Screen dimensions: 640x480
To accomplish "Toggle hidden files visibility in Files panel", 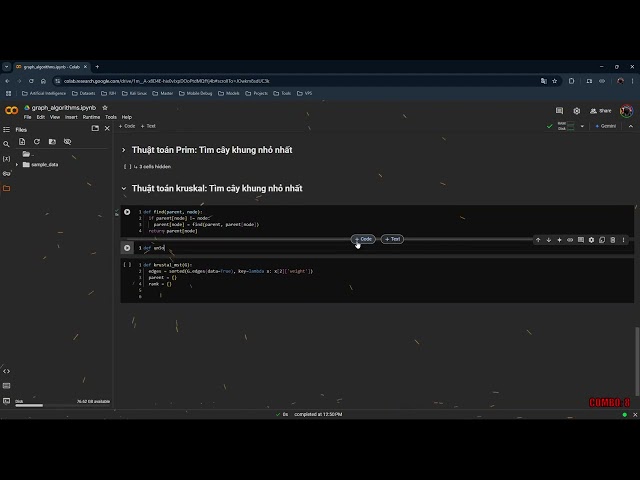I will 67,142.
